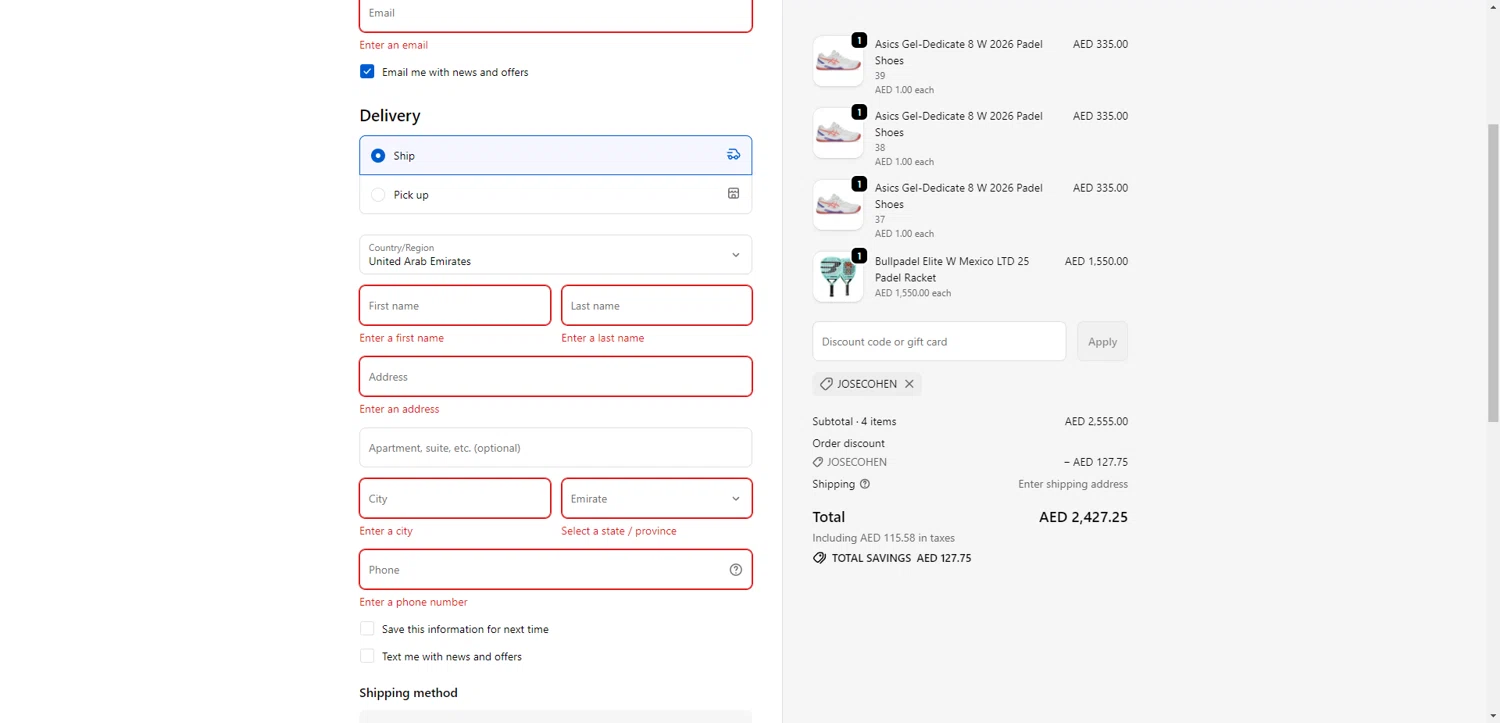Click the Apartment, suite, etc. optional field
This screenshot has width=1500, height=723.
(x=556, y=448)
